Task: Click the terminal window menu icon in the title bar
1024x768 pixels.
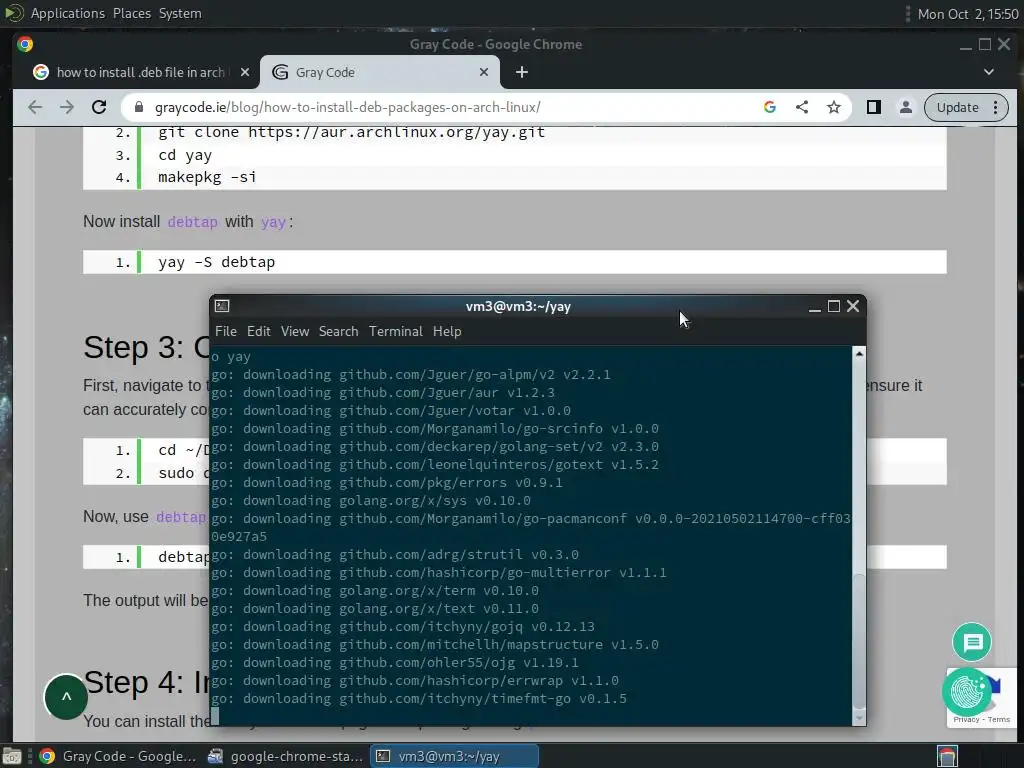Action: point(222,306)
